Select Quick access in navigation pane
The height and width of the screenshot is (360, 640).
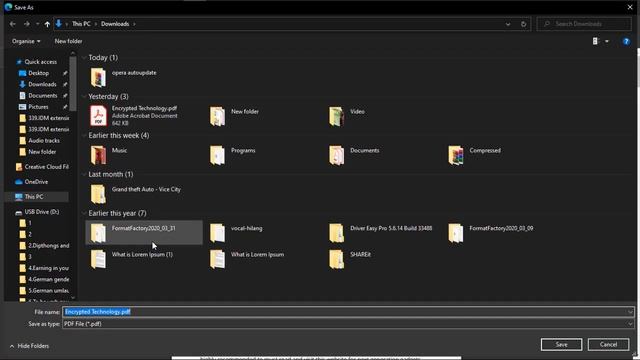tap(40, 62)
